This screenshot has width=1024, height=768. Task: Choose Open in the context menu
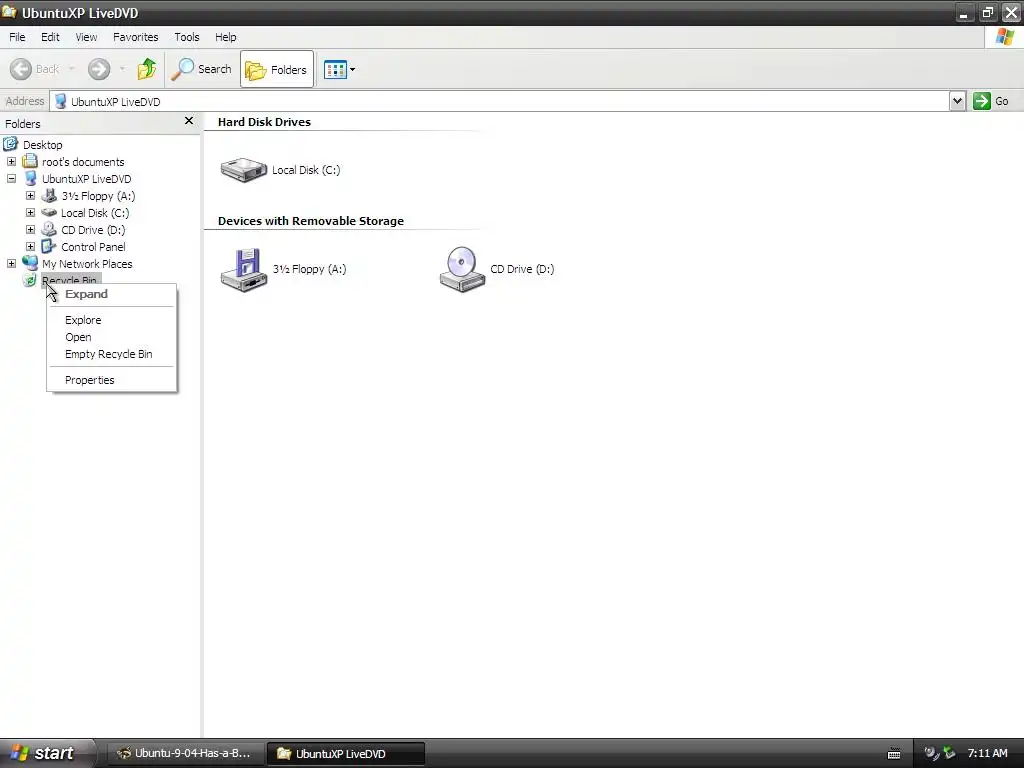pyautogui.click(x=112, y=337)
